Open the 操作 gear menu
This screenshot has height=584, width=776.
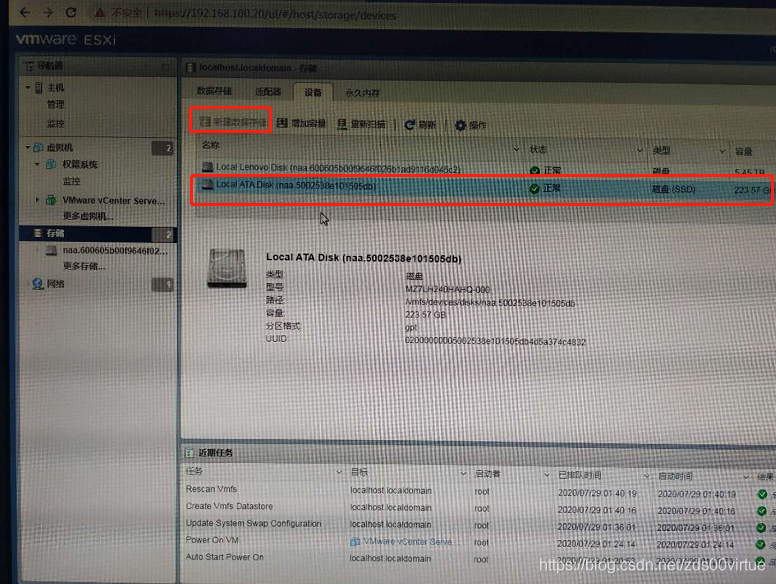(471, 125)
